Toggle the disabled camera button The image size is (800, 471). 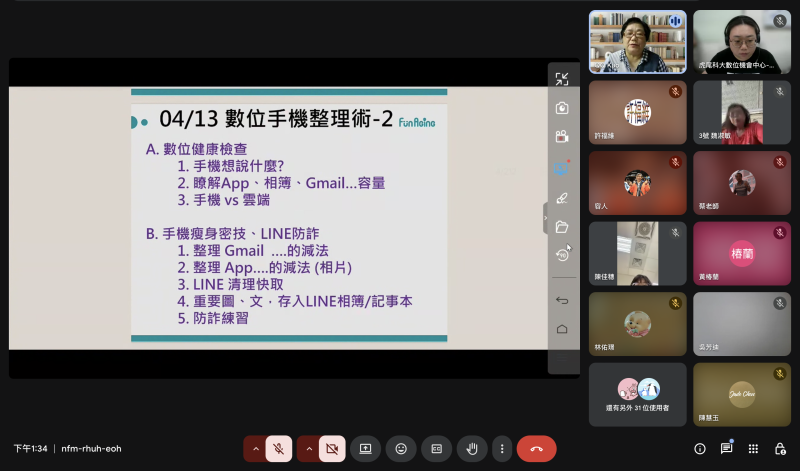pos(332,449)
